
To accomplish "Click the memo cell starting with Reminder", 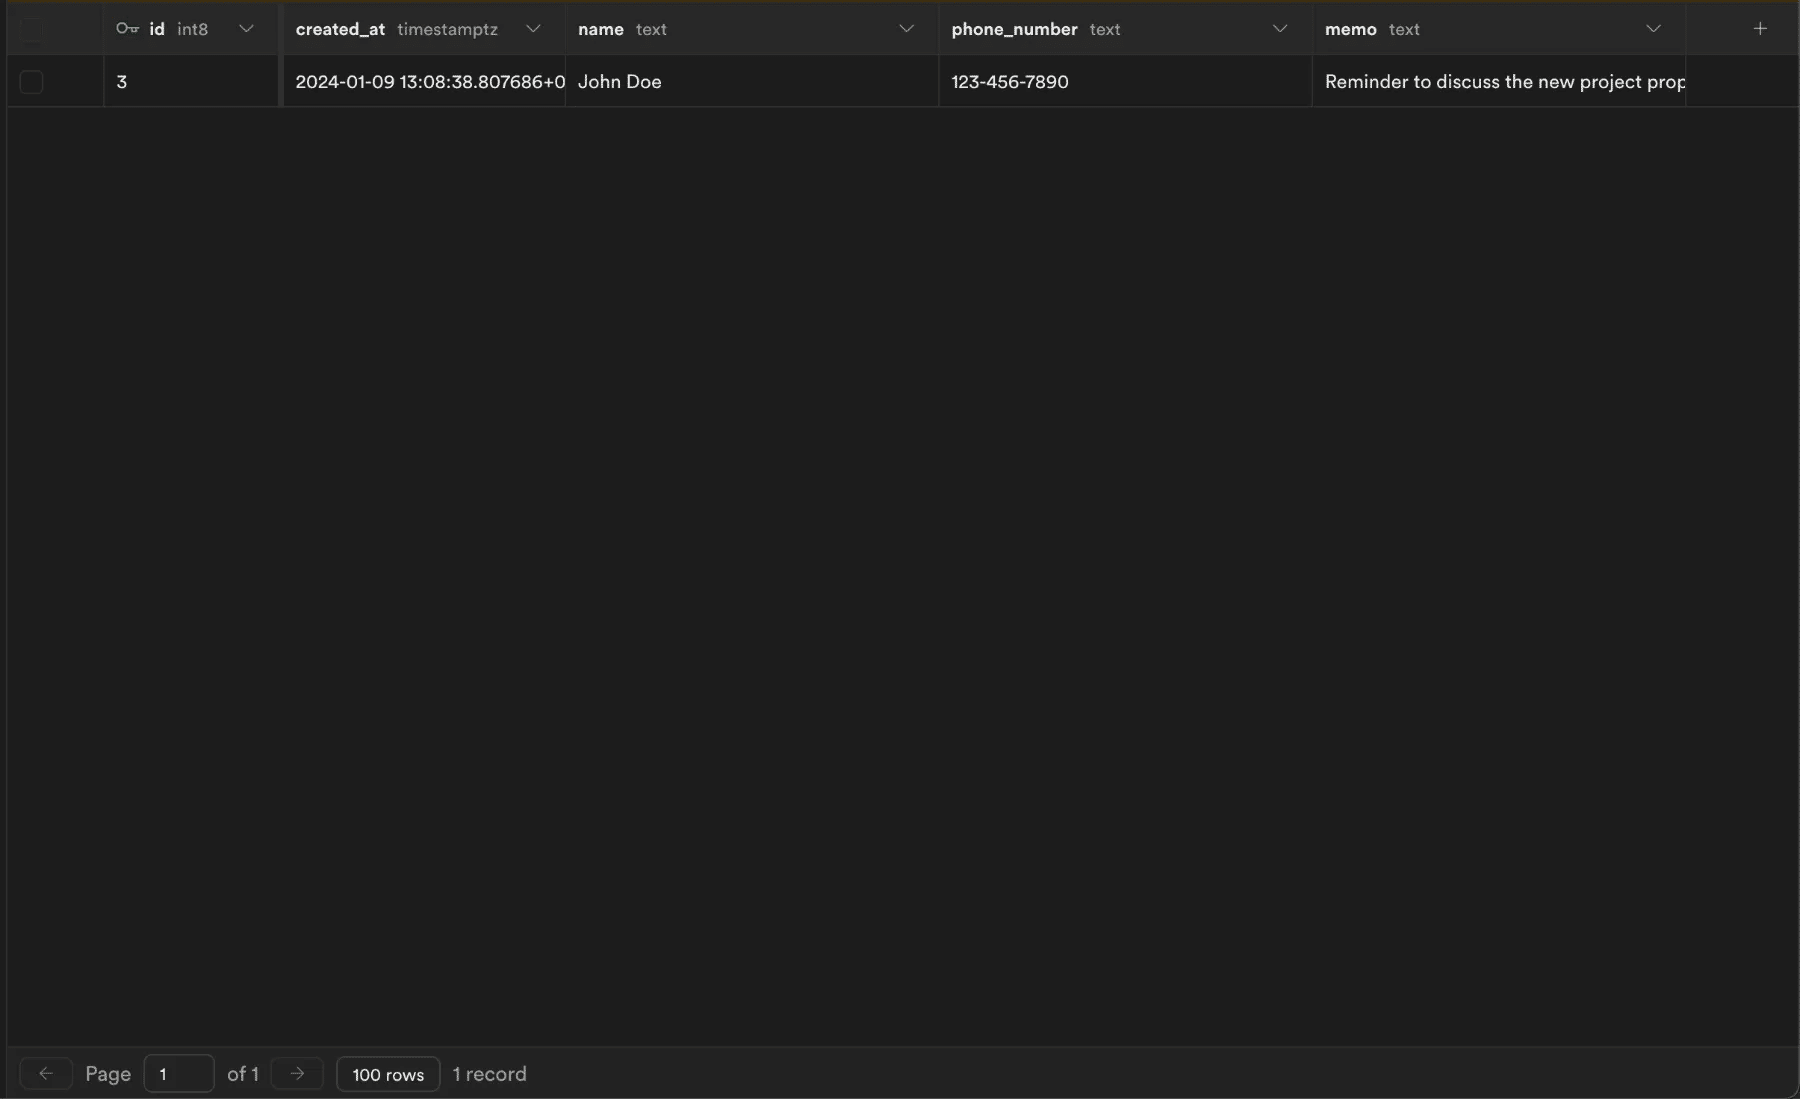I will [x=1498, y=82].
